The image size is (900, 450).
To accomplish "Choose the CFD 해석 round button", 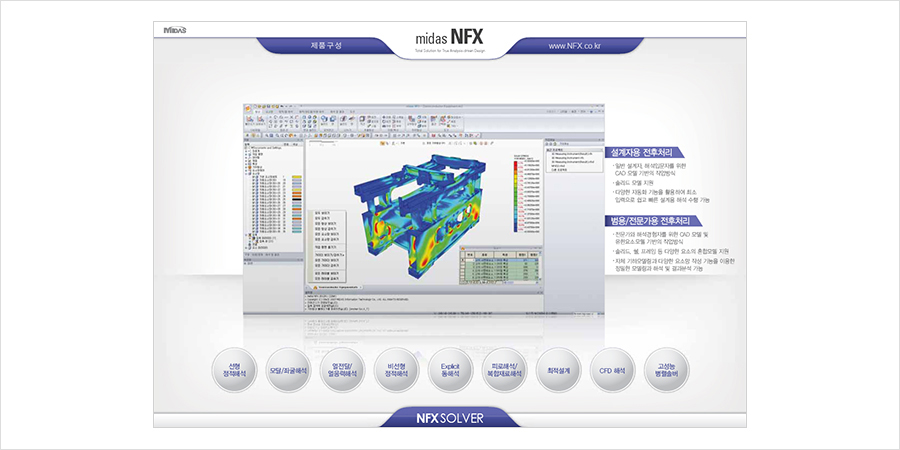I will [x=612, y=370].
